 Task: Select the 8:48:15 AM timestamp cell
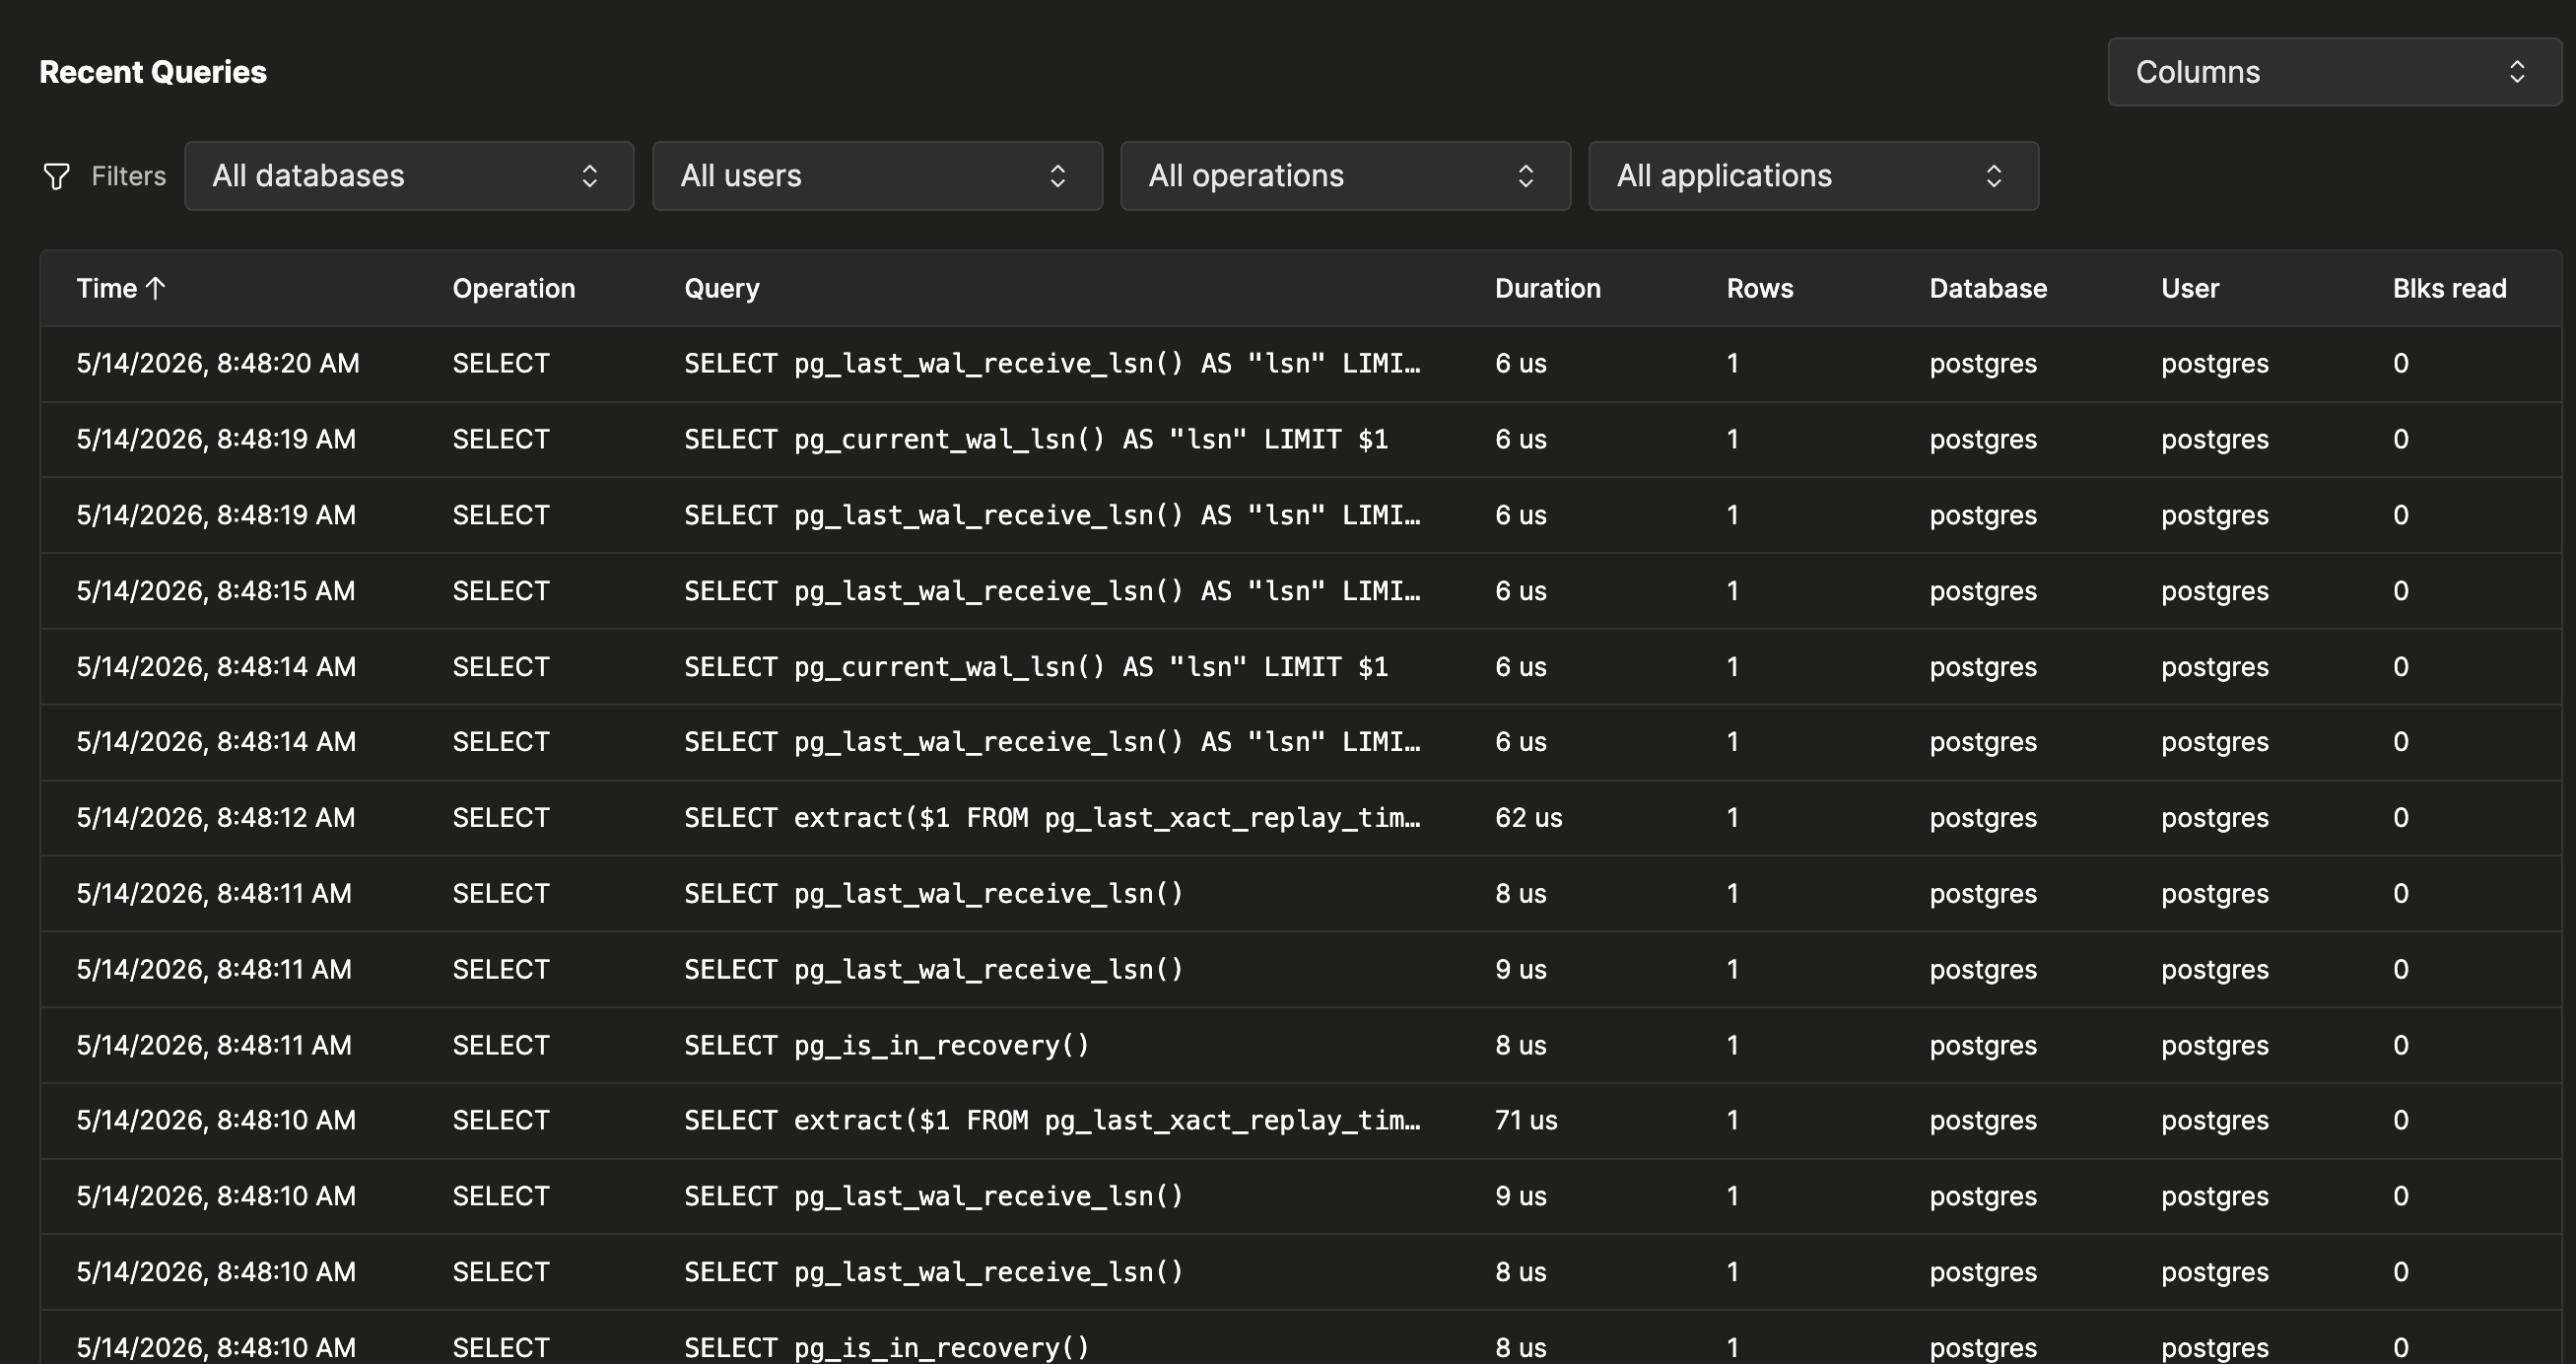click(x=216, y=591)
